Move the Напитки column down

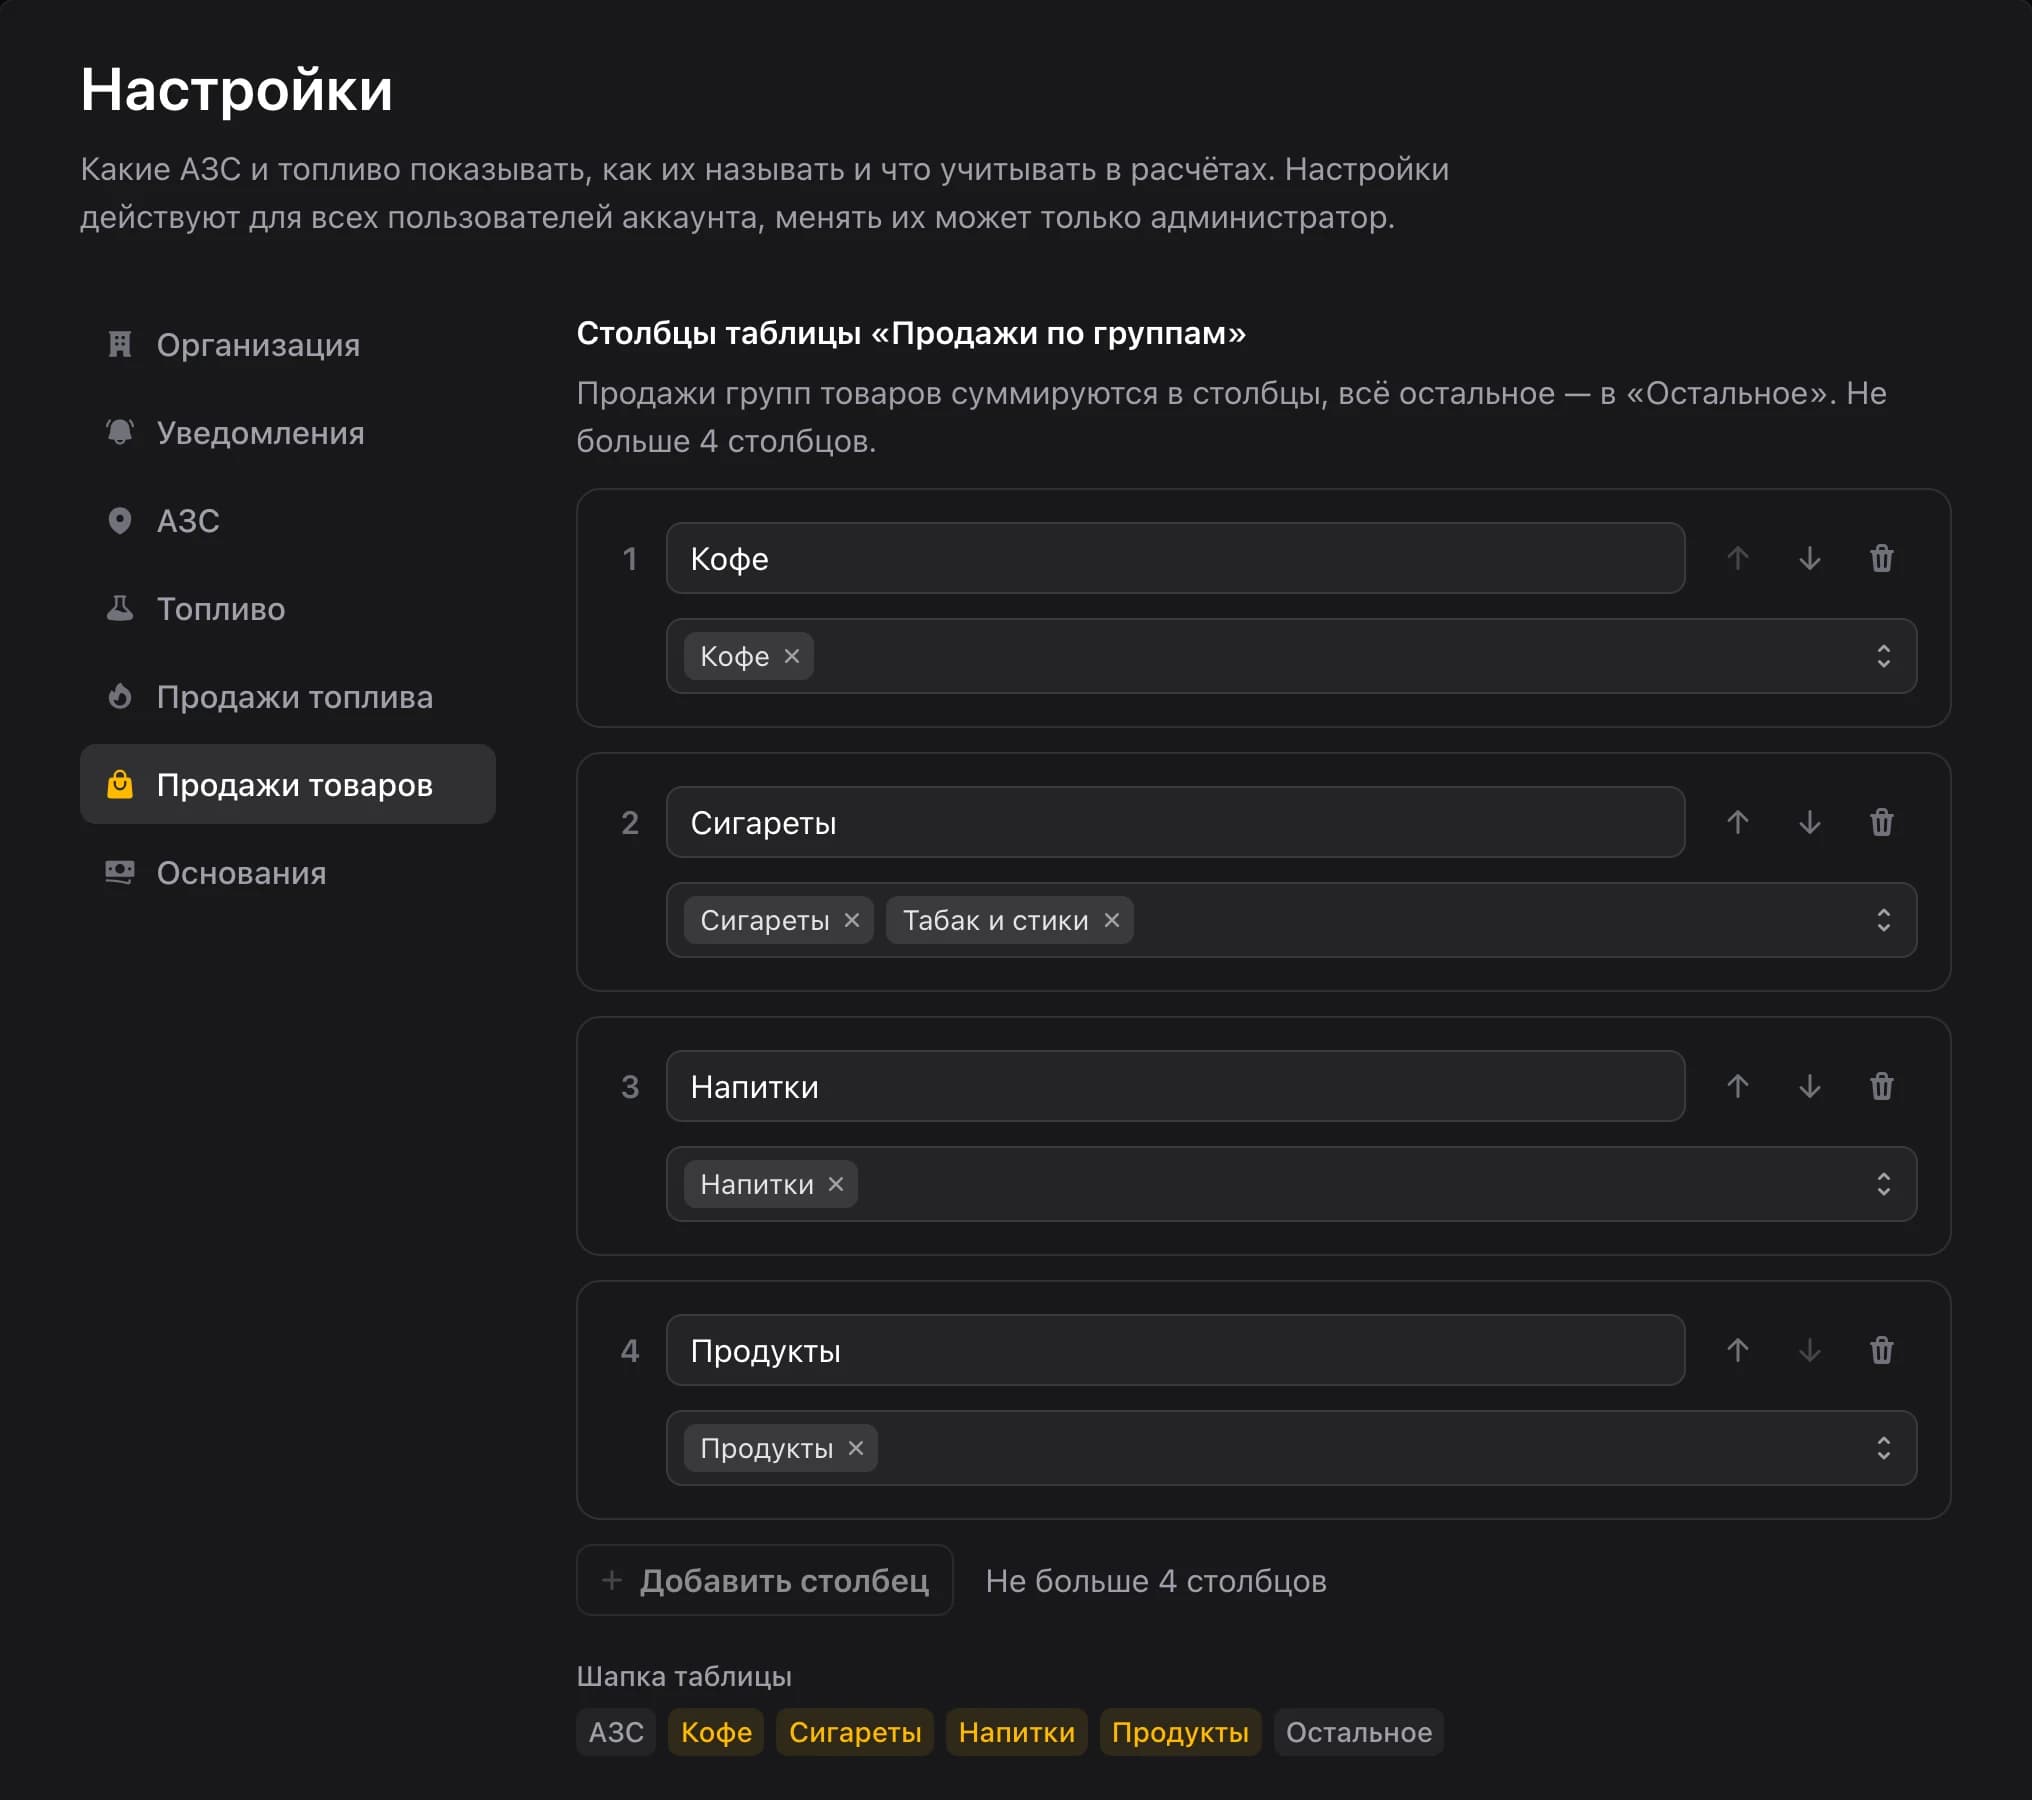tap(1809, 1086)
